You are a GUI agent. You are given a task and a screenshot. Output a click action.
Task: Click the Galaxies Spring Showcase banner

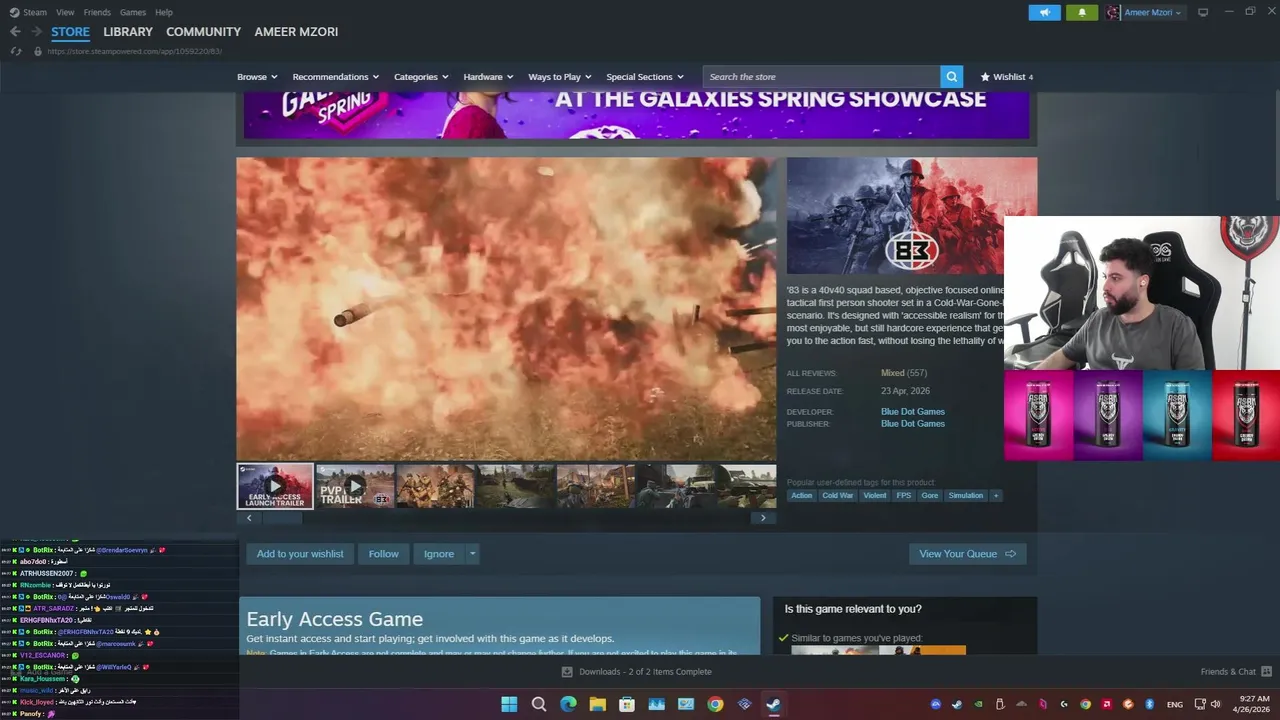coord(636,115)
